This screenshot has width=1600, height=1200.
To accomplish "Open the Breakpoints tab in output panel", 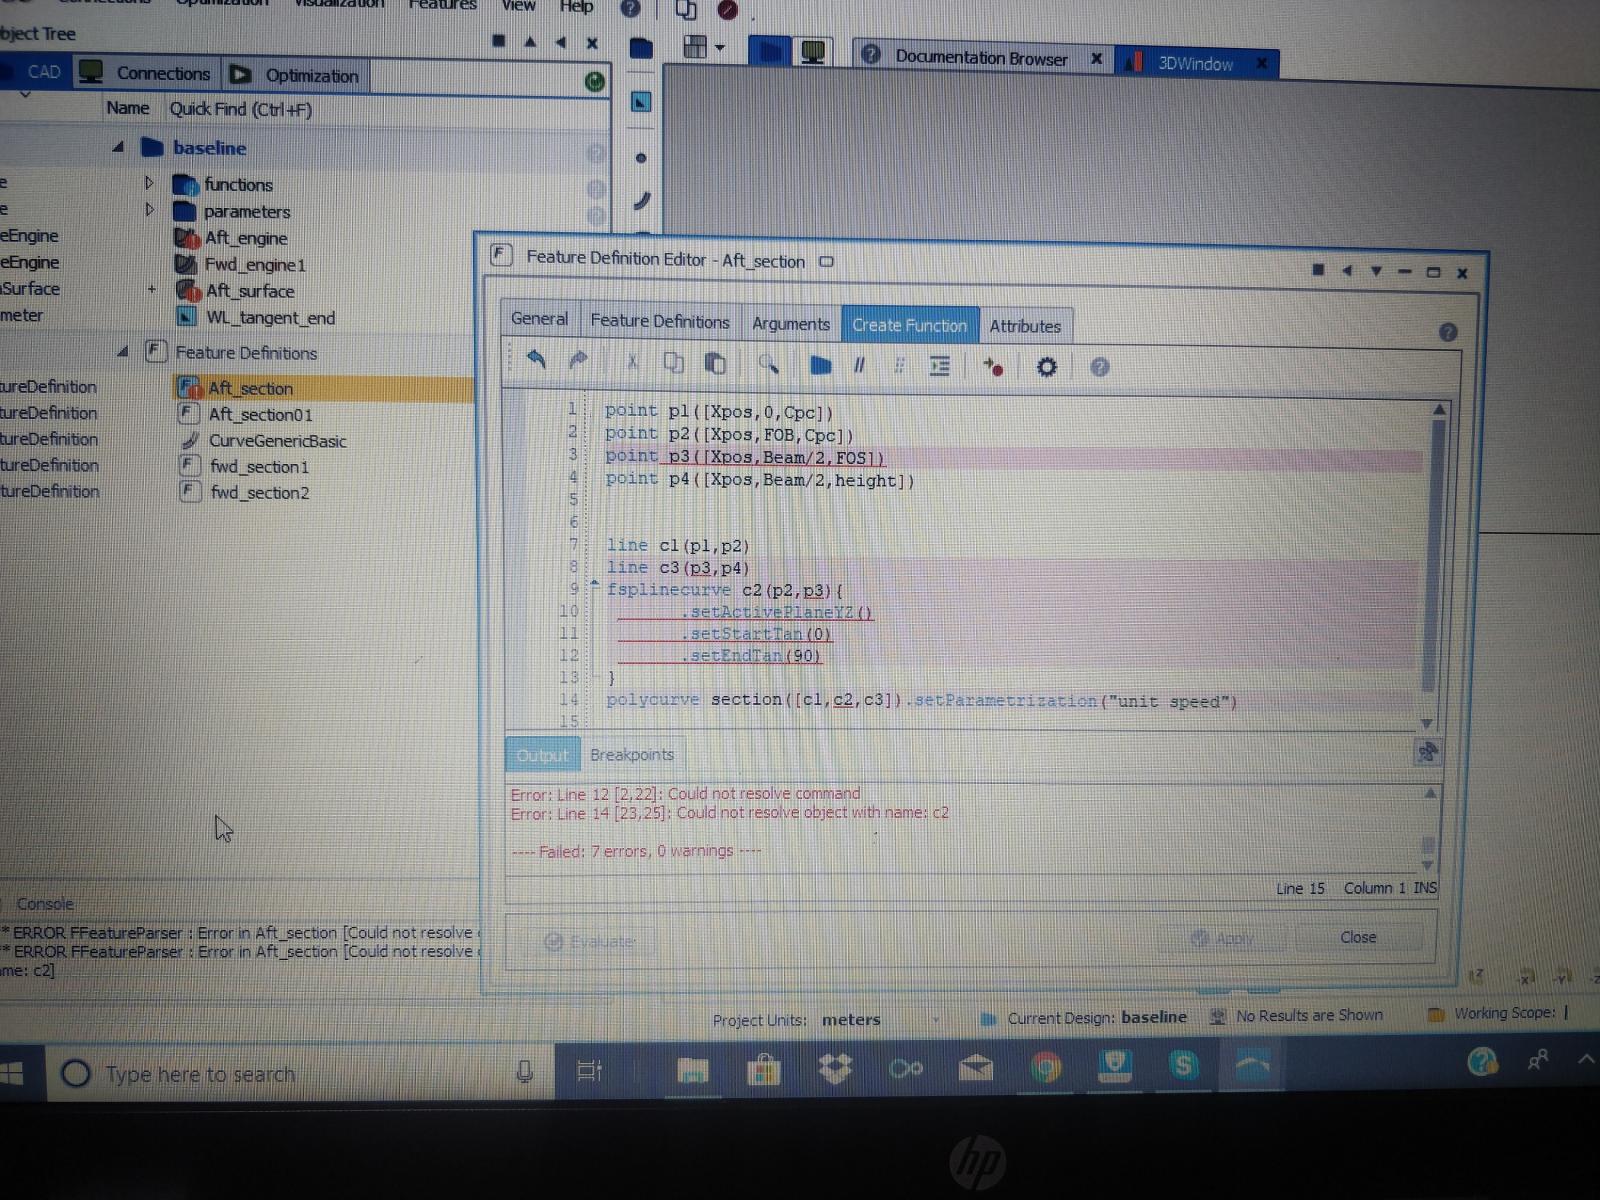I will pyautogui.click(x=631, y=755).
